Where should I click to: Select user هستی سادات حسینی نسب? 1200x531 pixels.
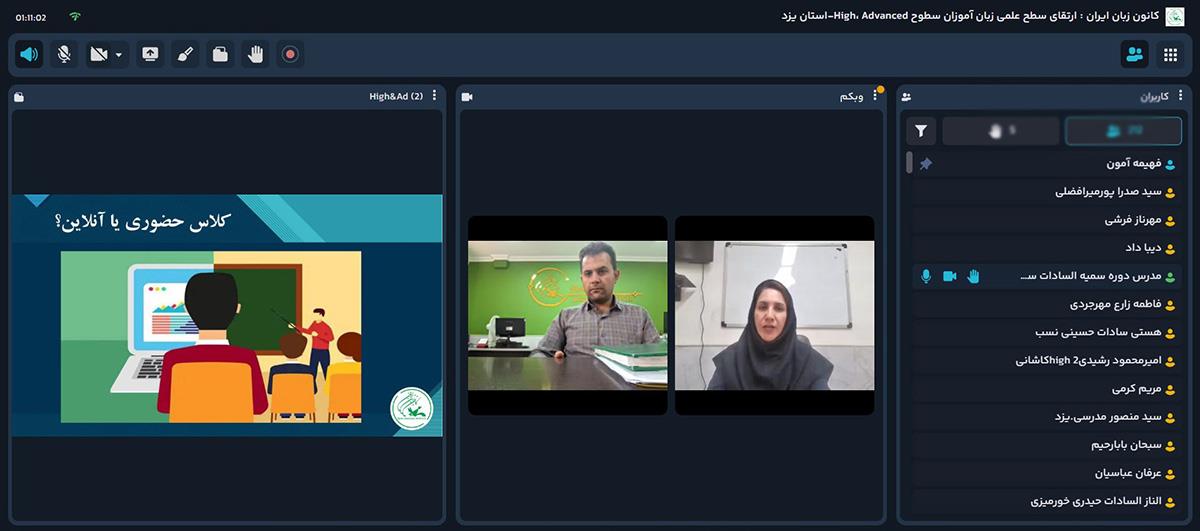pyautogui.click(x=1048, y=332)
